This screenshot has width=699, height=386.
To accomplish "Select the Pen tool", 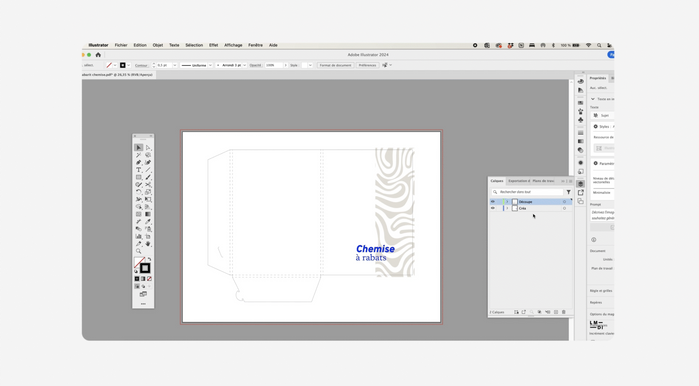I will point(139,162).
